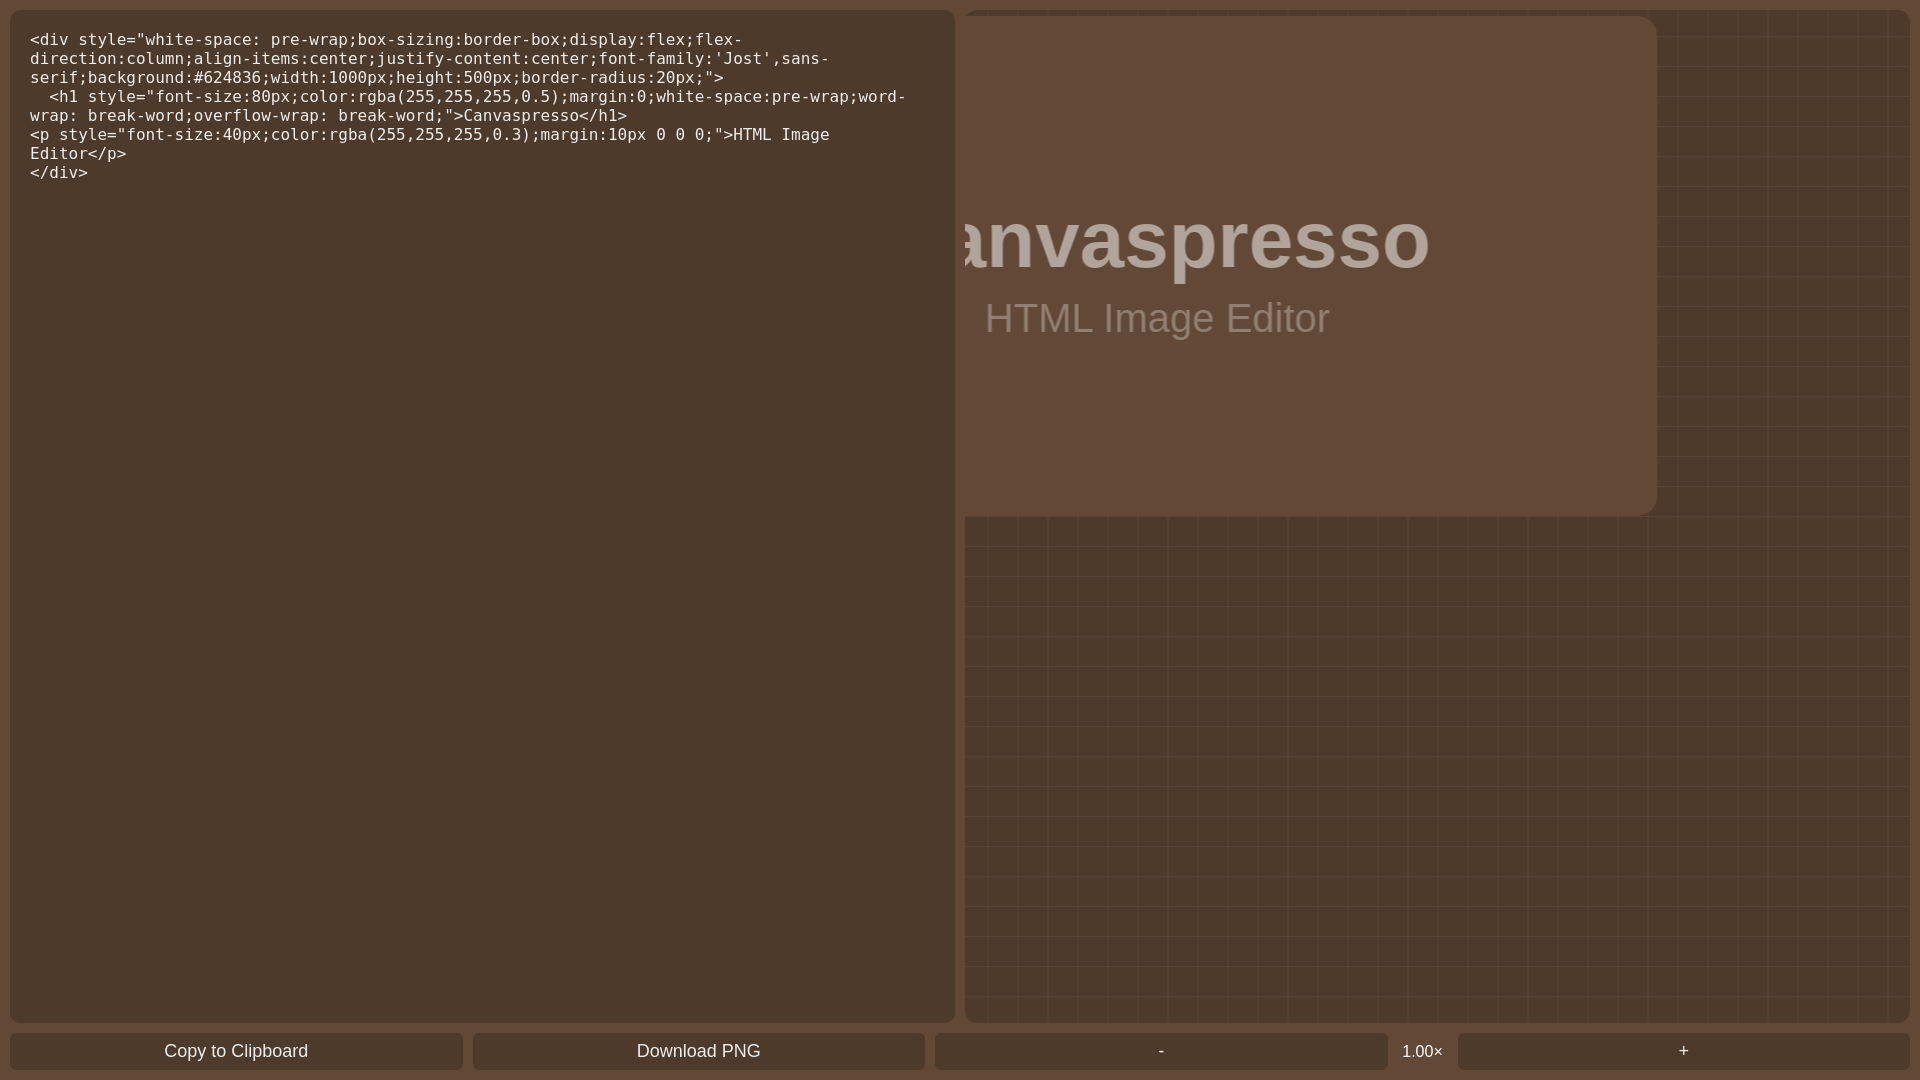
Task: Download the canvas as PNG
Action: click(x=698, y=1051)
